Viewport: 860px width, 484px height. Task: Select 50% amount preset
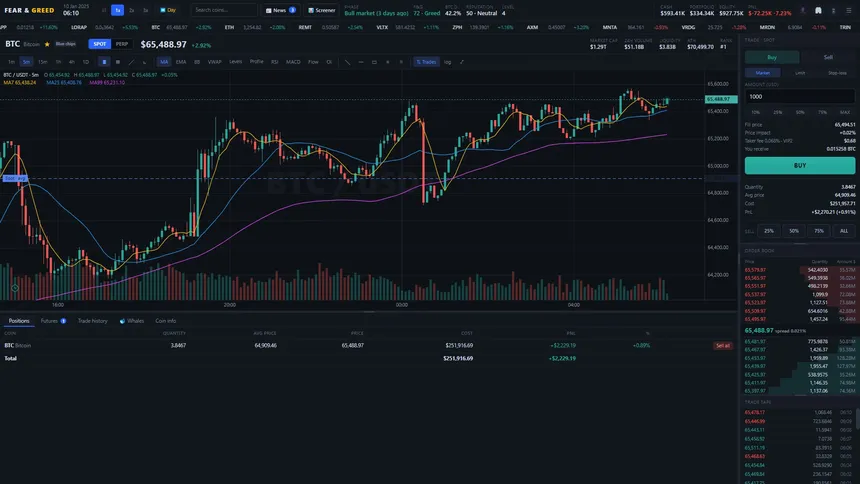click(800, 112)
